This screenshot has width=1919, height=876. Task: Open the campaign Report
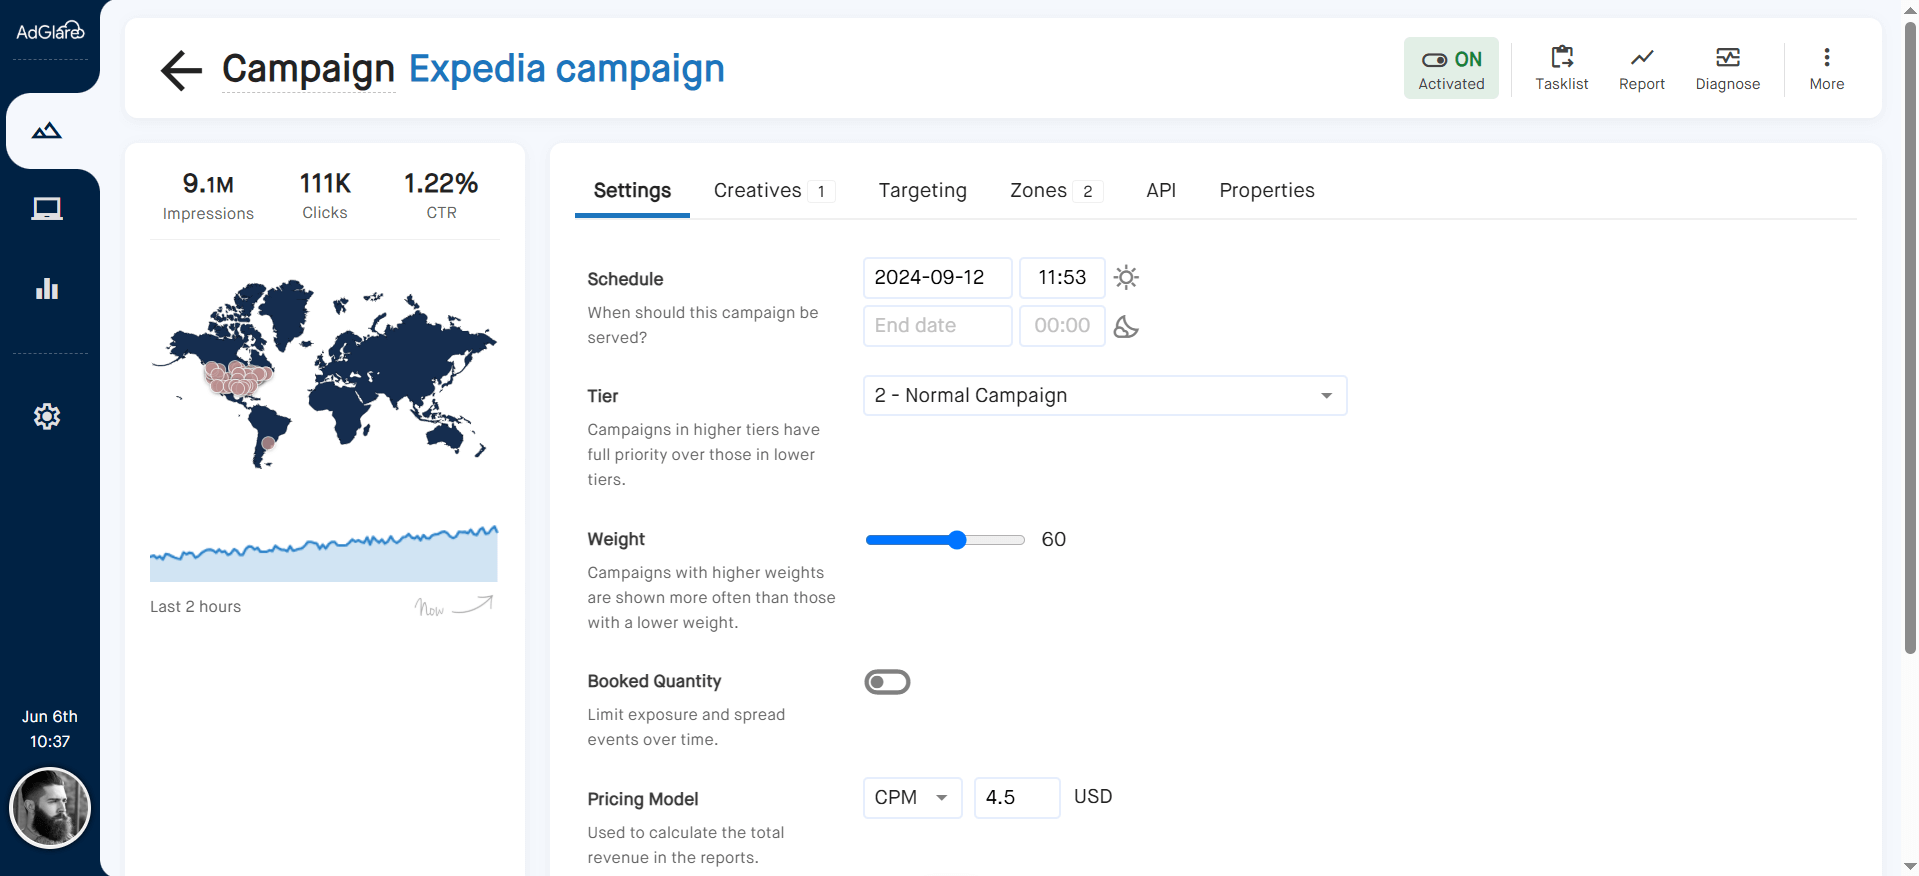click(1641, 68)
